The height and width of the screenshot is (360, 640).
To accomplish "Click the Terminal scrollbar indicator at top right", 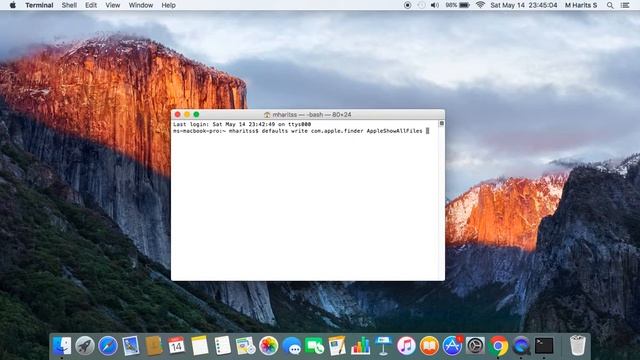I will (x=441, y=123).
